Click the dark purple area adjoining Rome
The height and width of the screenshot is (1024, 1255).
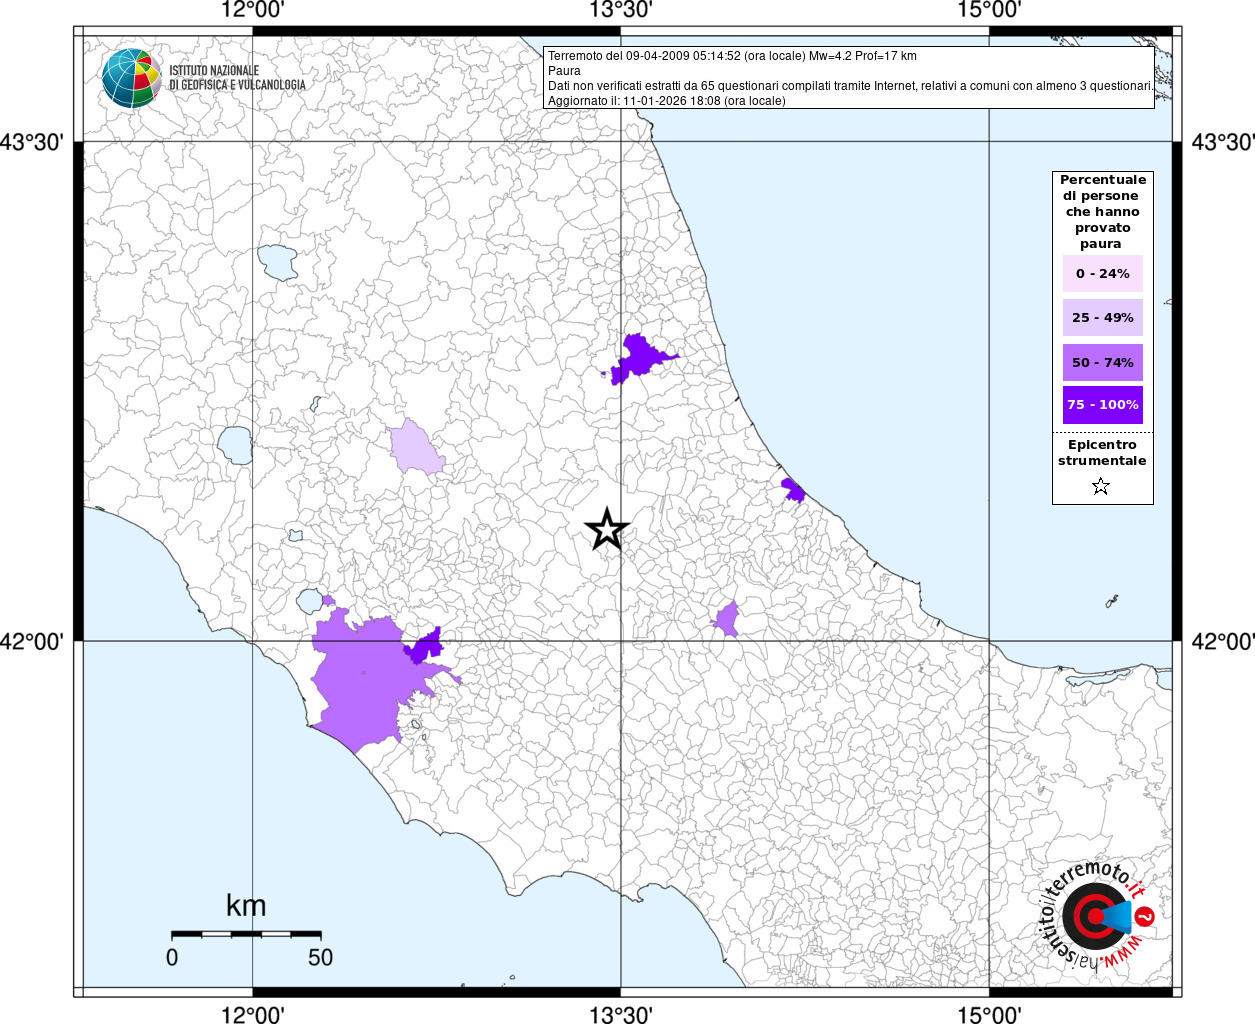coord(425,647)
